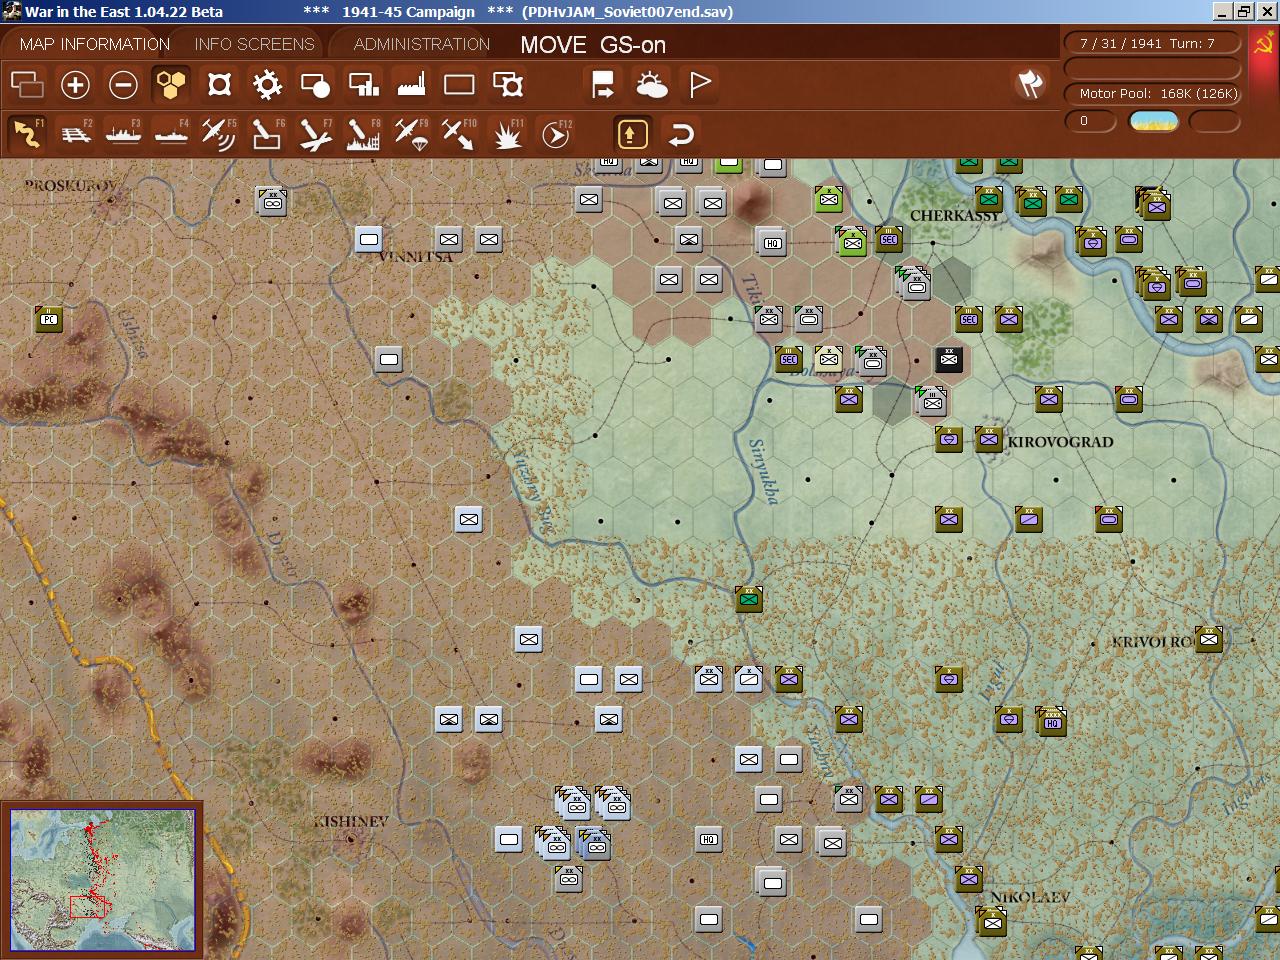The height and width of the screenshot is (960, 1280).
Task: Click the gear-shaped map overlay icon
Action: coord(267,85)
